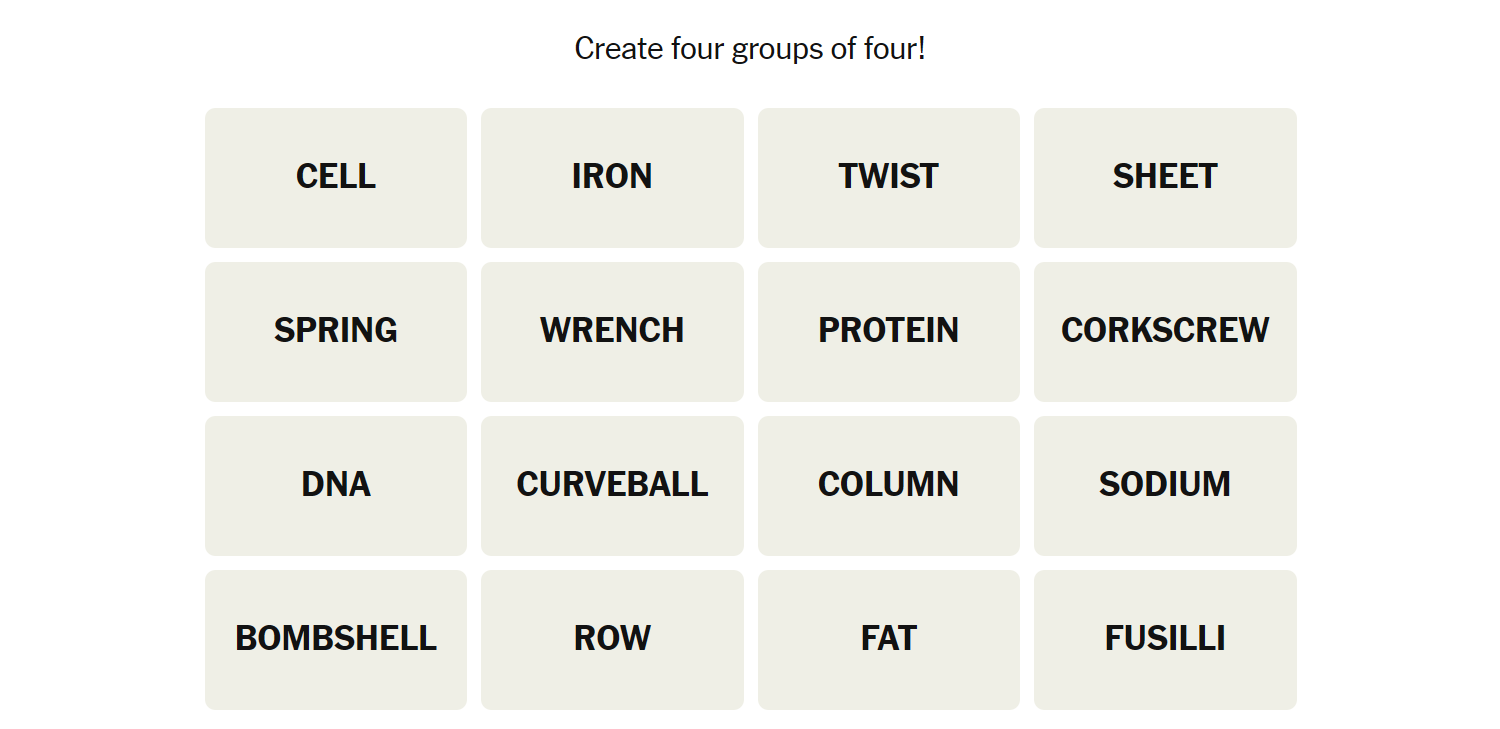Toggle the PROTEIN tile selection
1500x729 pixels.
pos(888,331)
